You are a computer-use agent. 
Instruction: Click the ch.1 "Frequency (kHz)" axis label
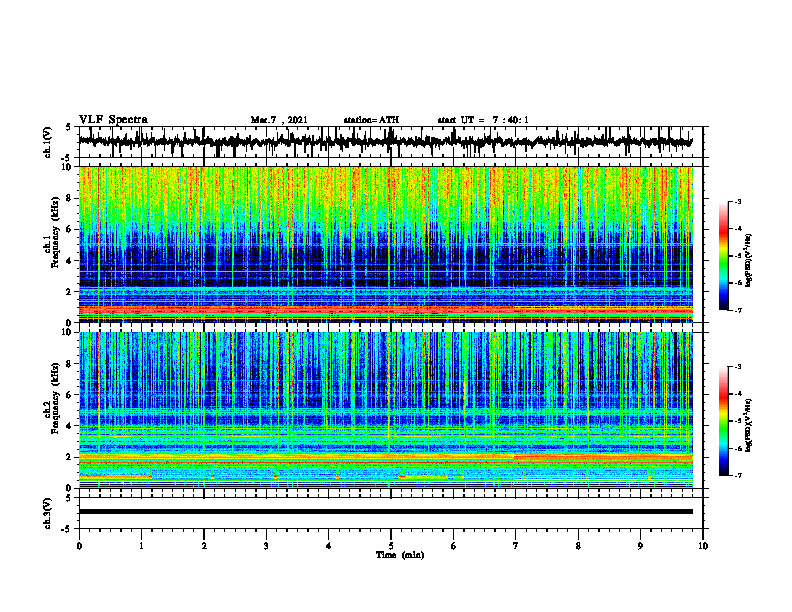(55, 232)
